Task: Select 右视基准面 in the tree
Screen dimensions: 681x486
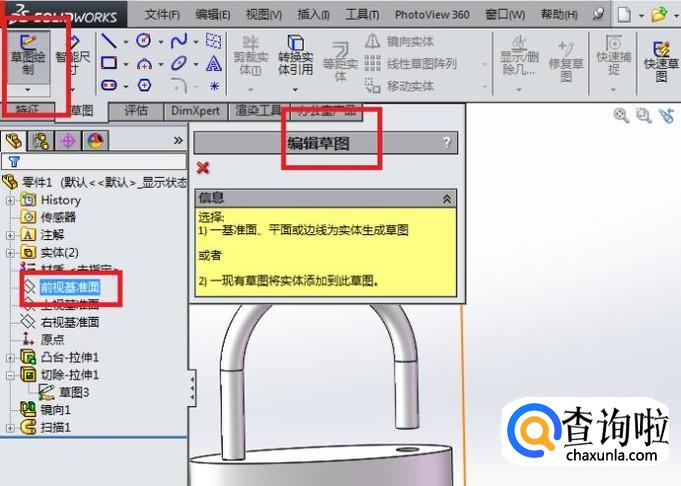Action: (70, 322)
